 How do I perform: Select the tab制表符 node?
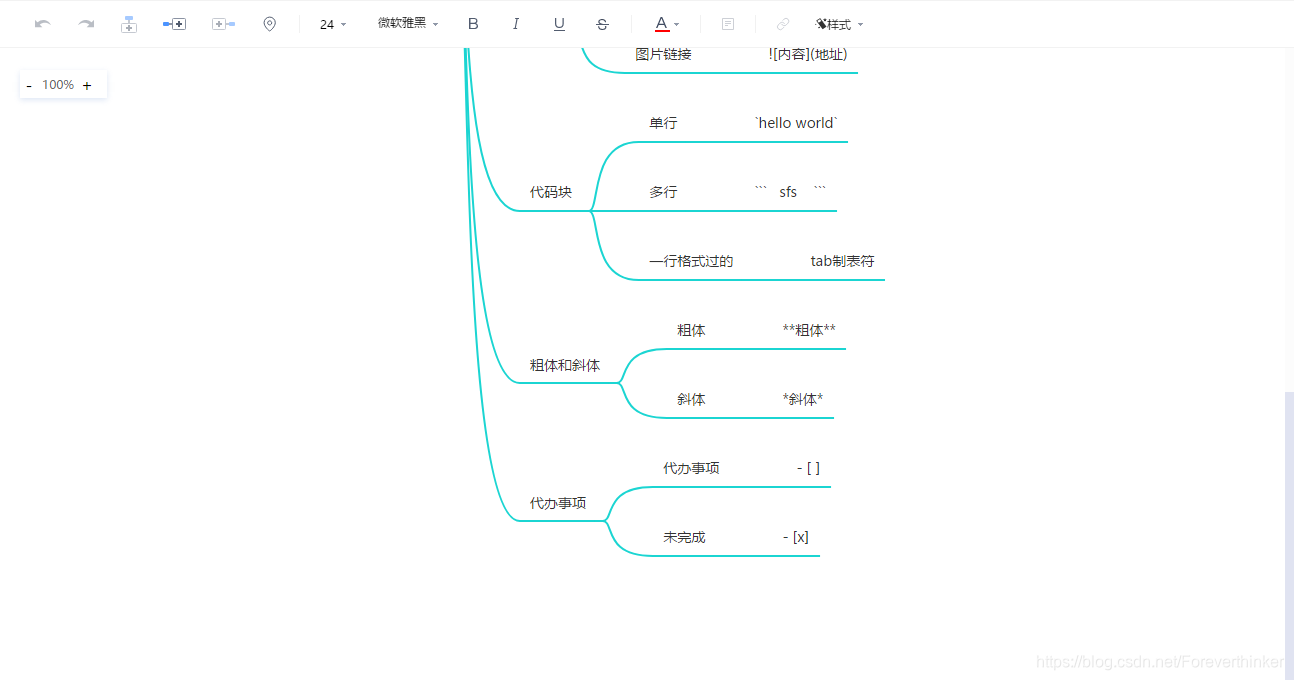[x=842, y=261]
